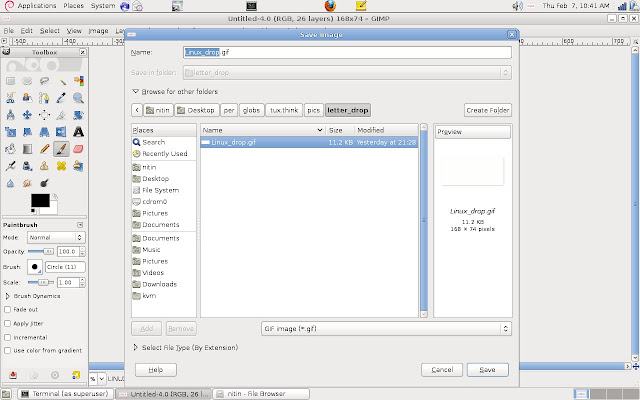Select the Blend gradient tool
This screenshot has height=400, width=640.
(x=27, y=149)
